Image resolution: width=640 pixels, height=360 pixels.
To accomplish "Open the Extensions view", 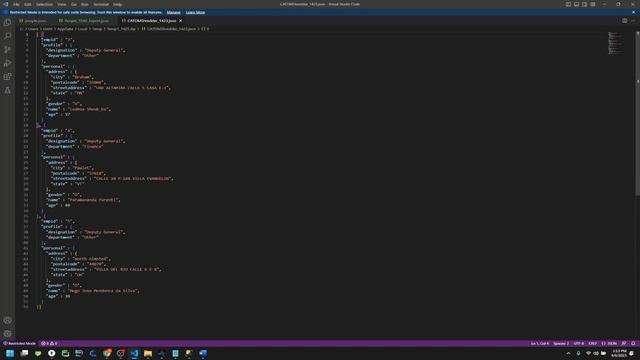I will pos(7,76).
